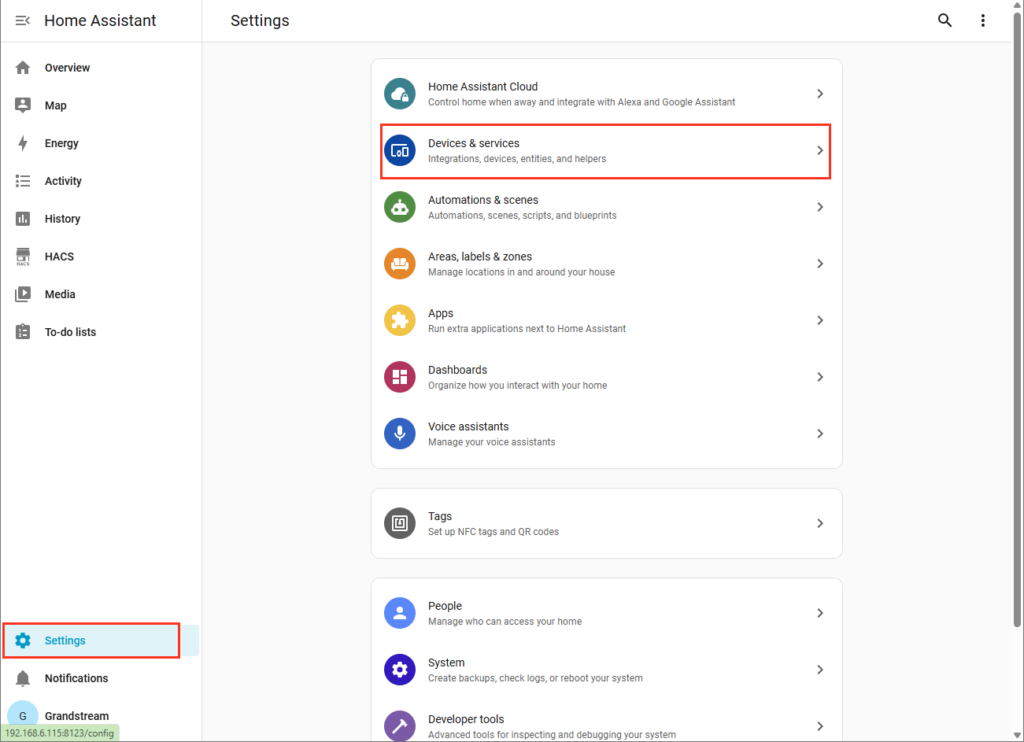Expand Devices & services row chevron
The width and height of the screenshot is (1024, 742).
pyautogui.click(x=820, y=151)
